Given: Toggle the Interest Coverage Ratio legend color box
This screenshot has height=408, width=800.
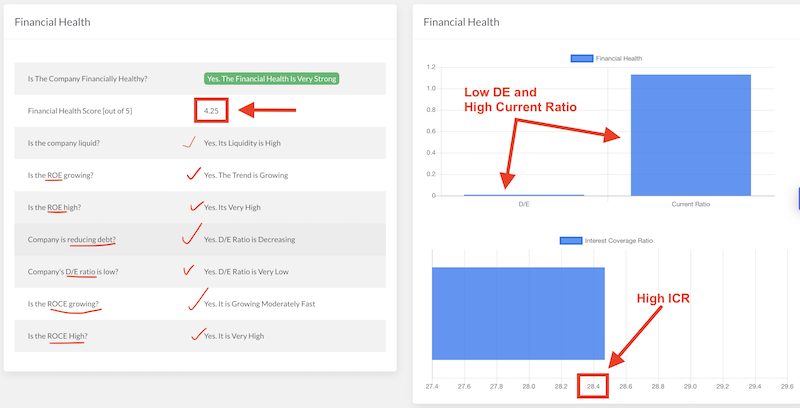Looking at the screenshot, I should coord(571,240).
